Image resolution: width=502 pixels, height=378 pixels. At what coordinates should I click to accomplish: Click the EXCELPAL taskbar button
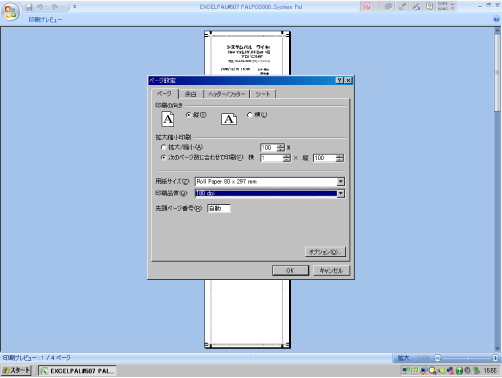click(x=77, y=371)
